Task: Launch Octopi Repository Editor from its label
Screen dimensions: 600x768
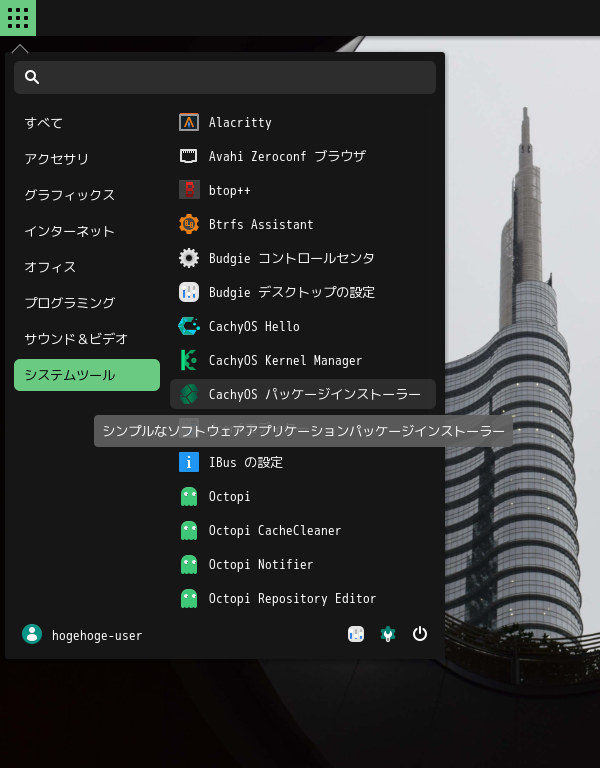Action: (292, 599)
